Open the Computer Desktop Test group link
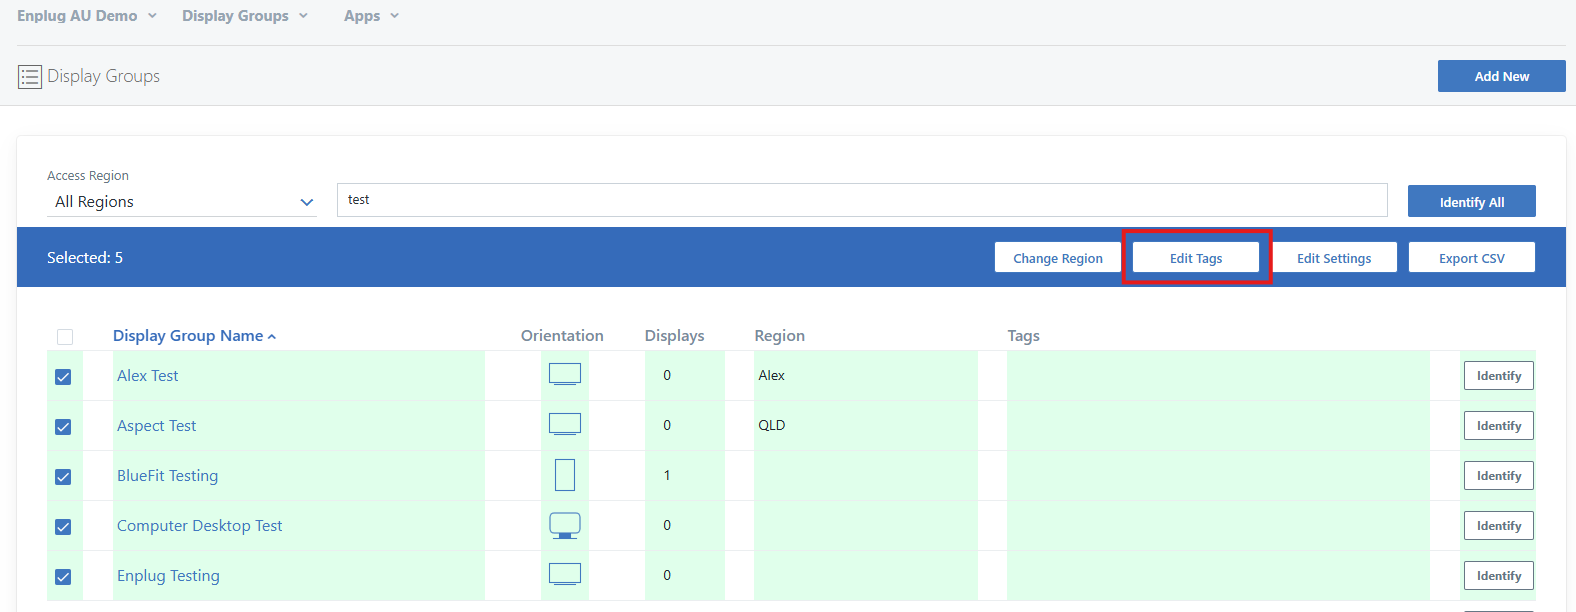 coord(200,526)
